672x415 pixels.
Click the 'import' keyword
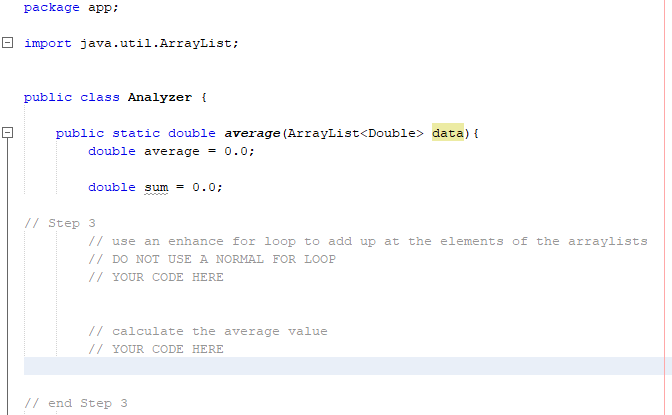[x=48, y=43]
